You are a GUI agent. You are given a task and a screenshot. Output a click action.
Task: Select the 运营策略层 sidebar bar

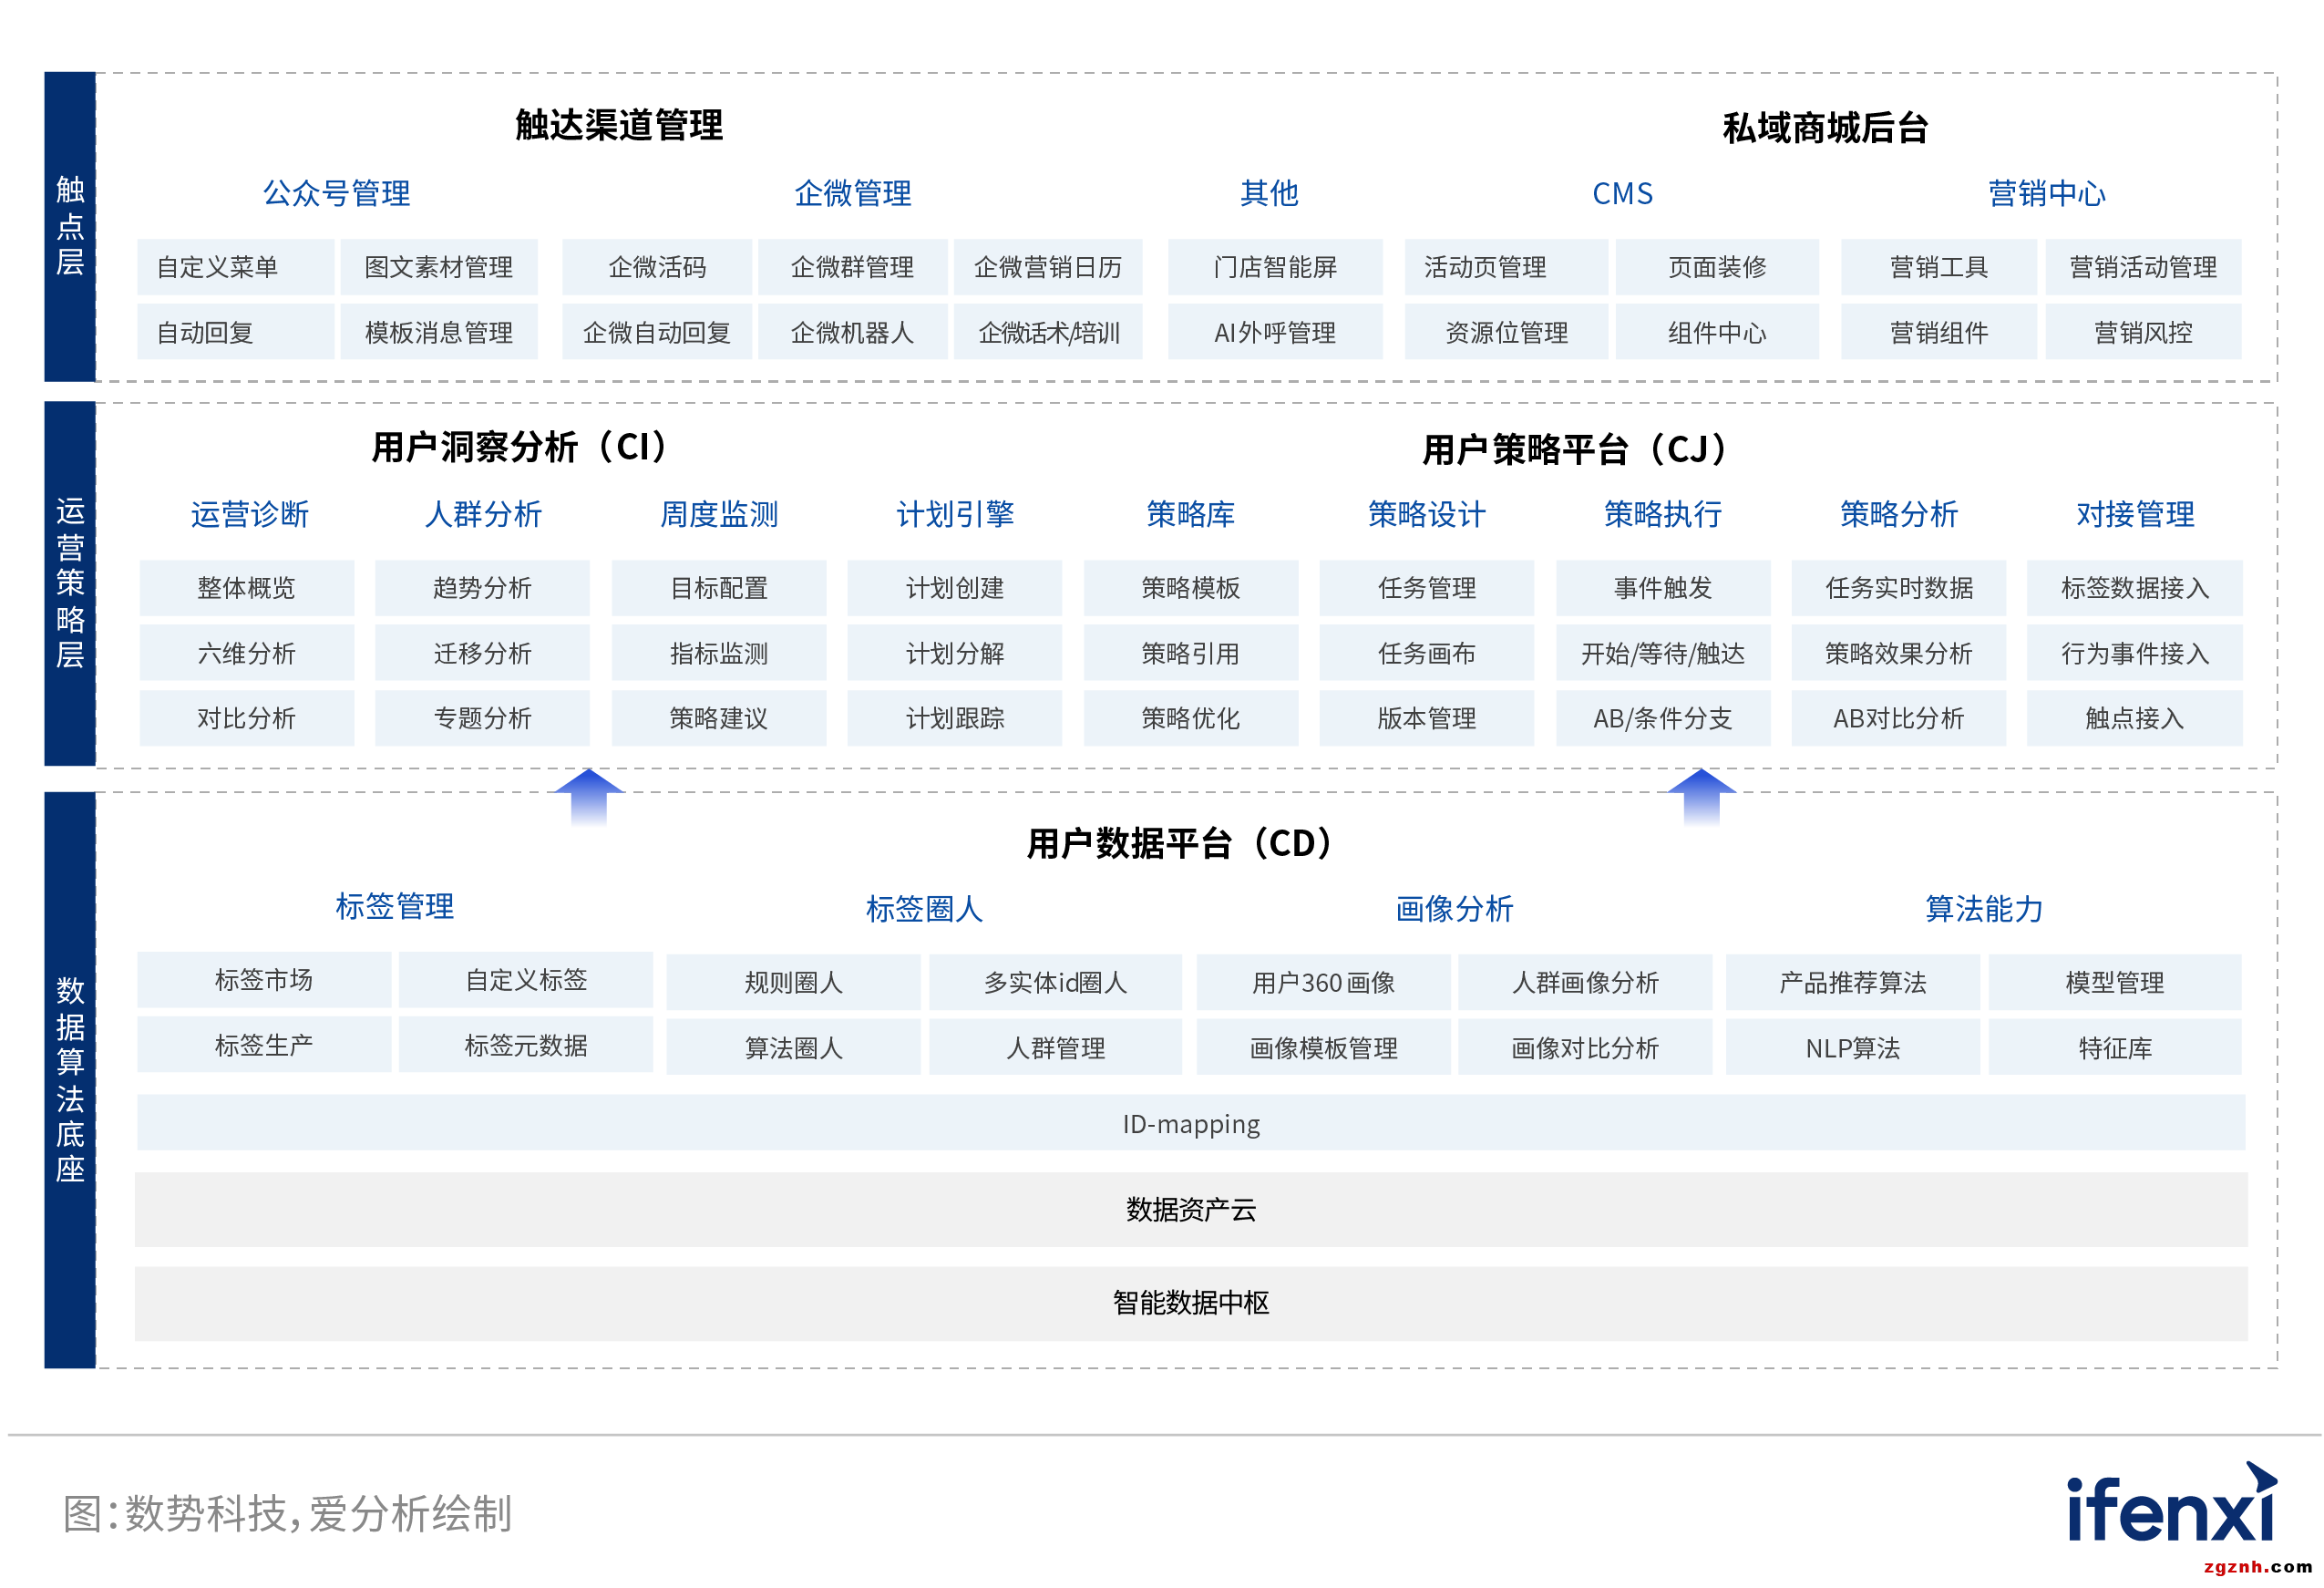[x=70, y=583]
